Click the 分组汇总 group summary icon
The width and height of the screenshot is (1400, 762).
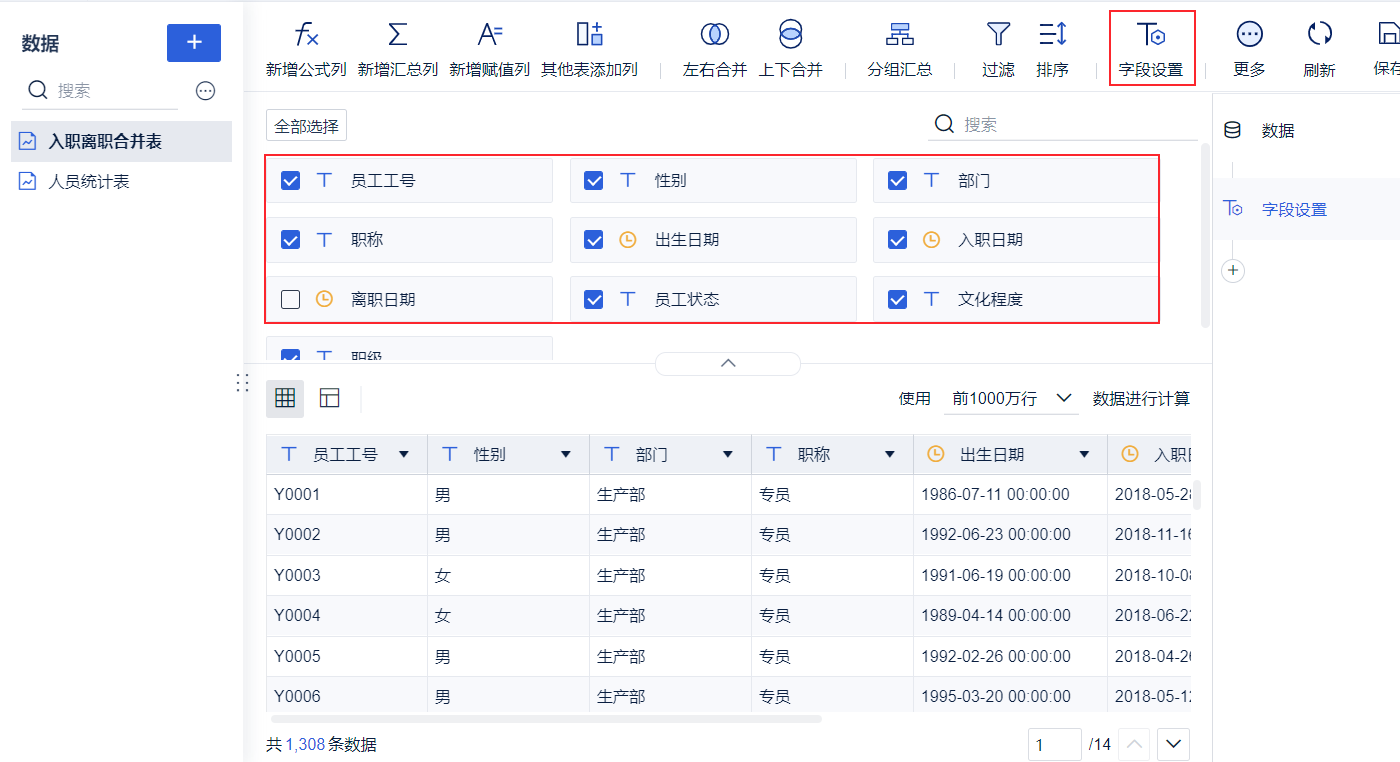[x=899, y=35]
